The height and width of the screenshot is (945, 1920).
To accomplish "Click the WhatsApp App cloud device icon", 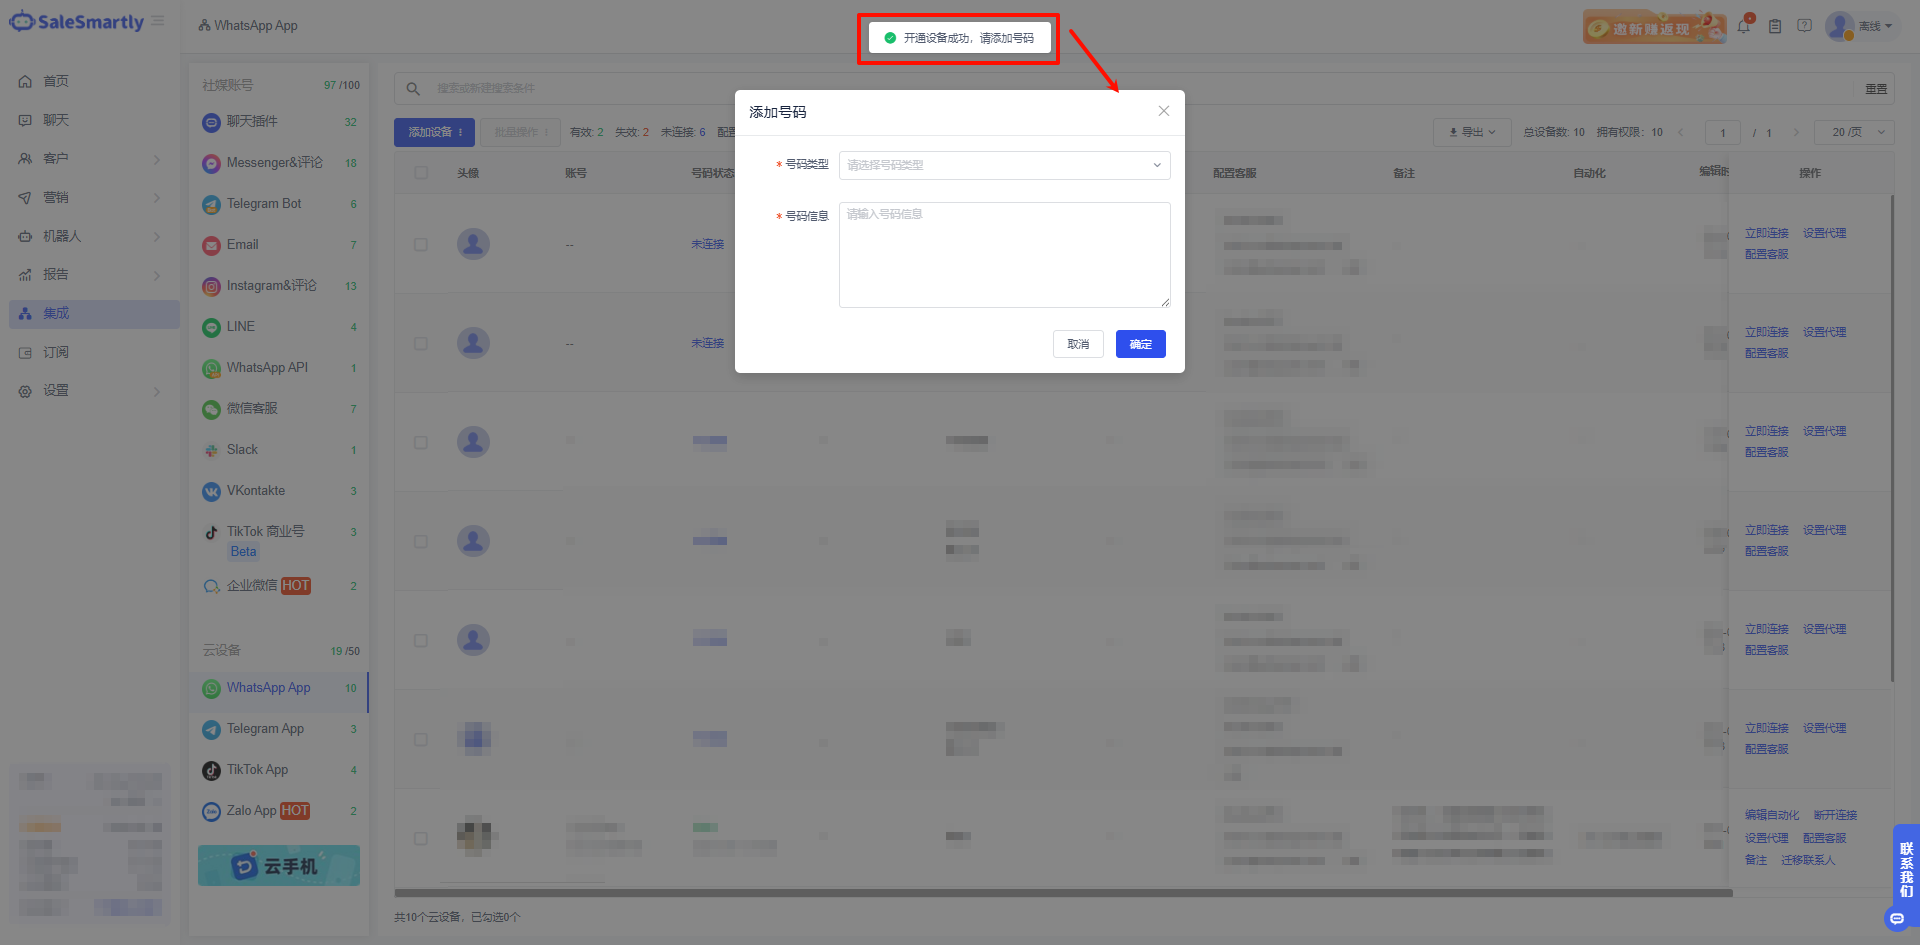I will coord(211,688).
